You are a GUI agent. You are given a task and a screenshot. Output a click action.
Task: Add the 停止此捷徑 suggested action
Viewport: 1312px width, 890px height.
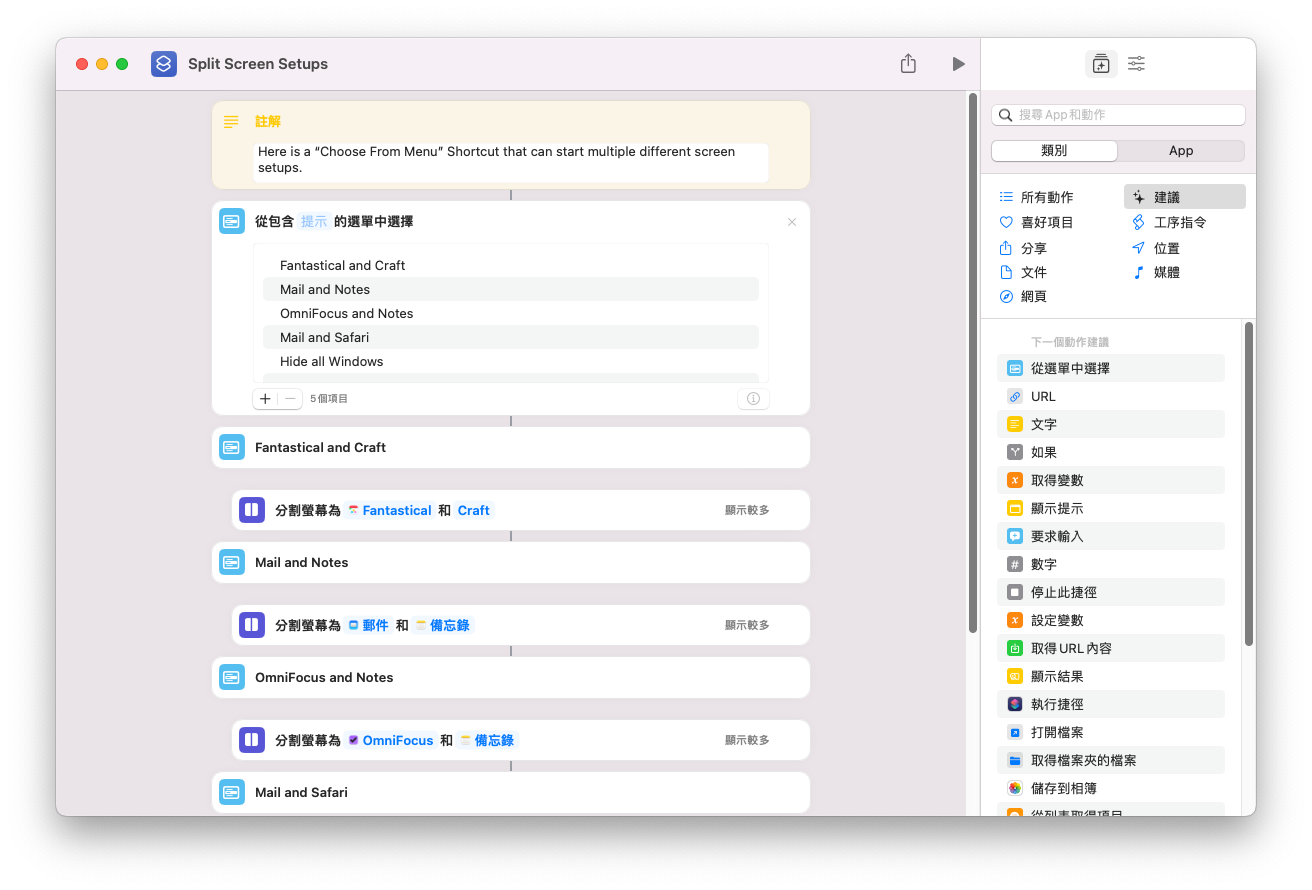1111,592
